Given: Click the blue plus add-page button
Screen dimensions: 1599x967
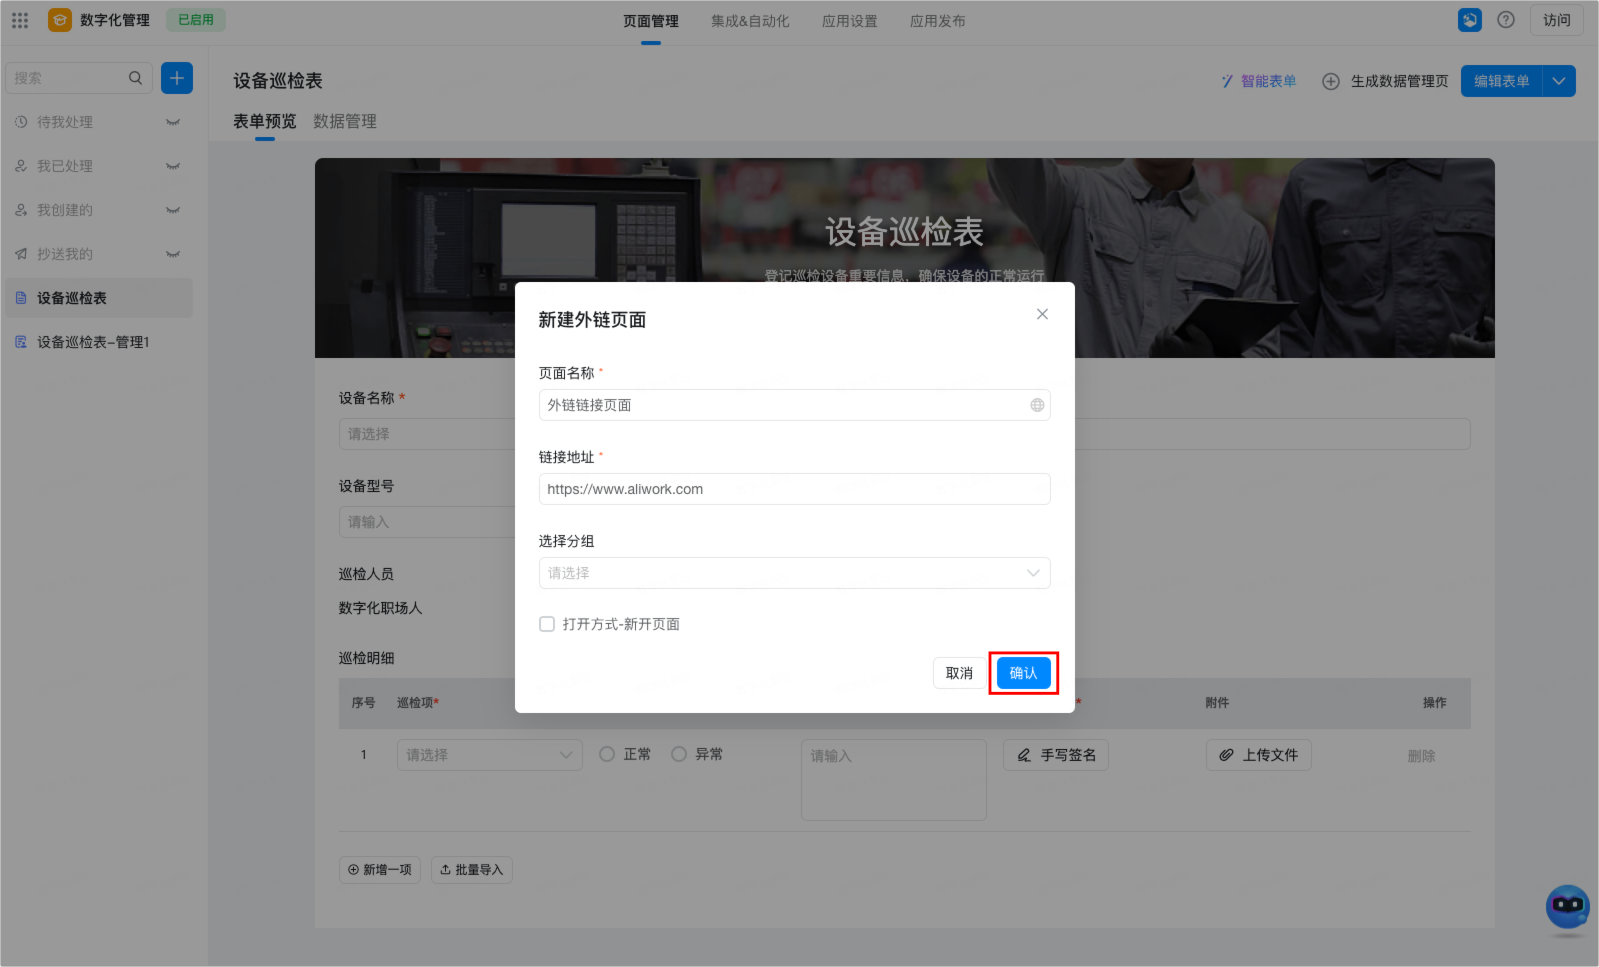Looking at the screenshot, I should coord(177,78).
